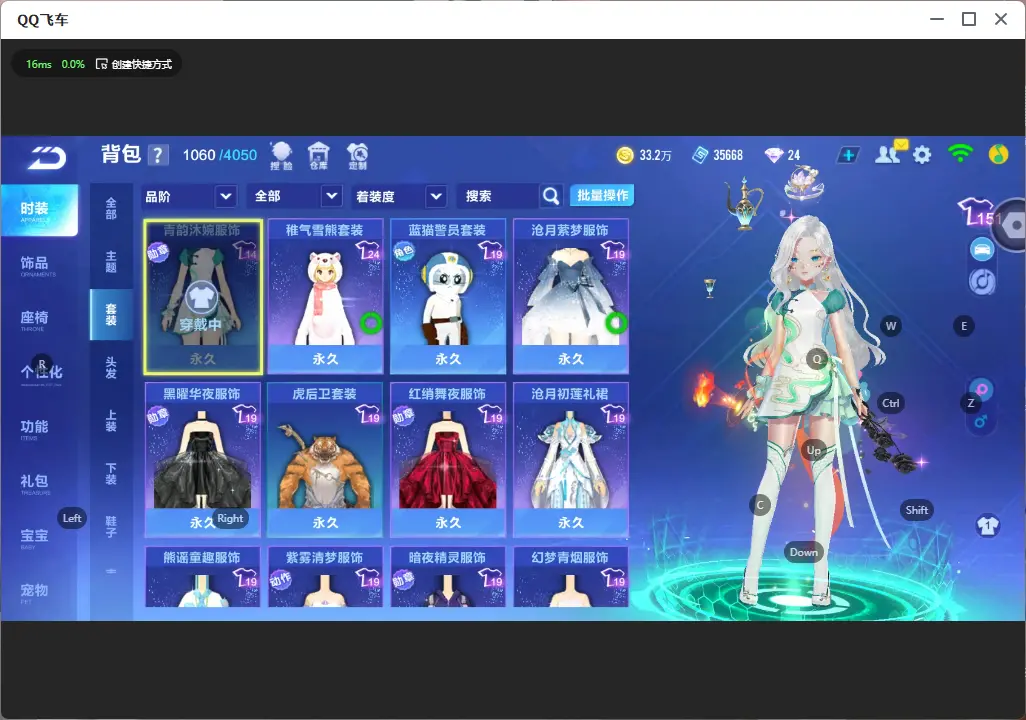Switch to the 主题 theme subcategory
The image size is (1026, 720).
click(111, 262)
